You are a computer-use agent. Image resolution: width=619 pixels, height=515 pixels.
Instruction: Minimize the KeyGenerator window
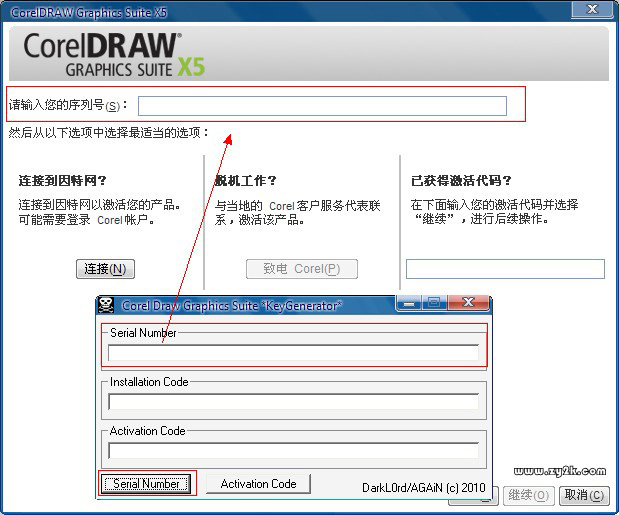tap(409, 303)
